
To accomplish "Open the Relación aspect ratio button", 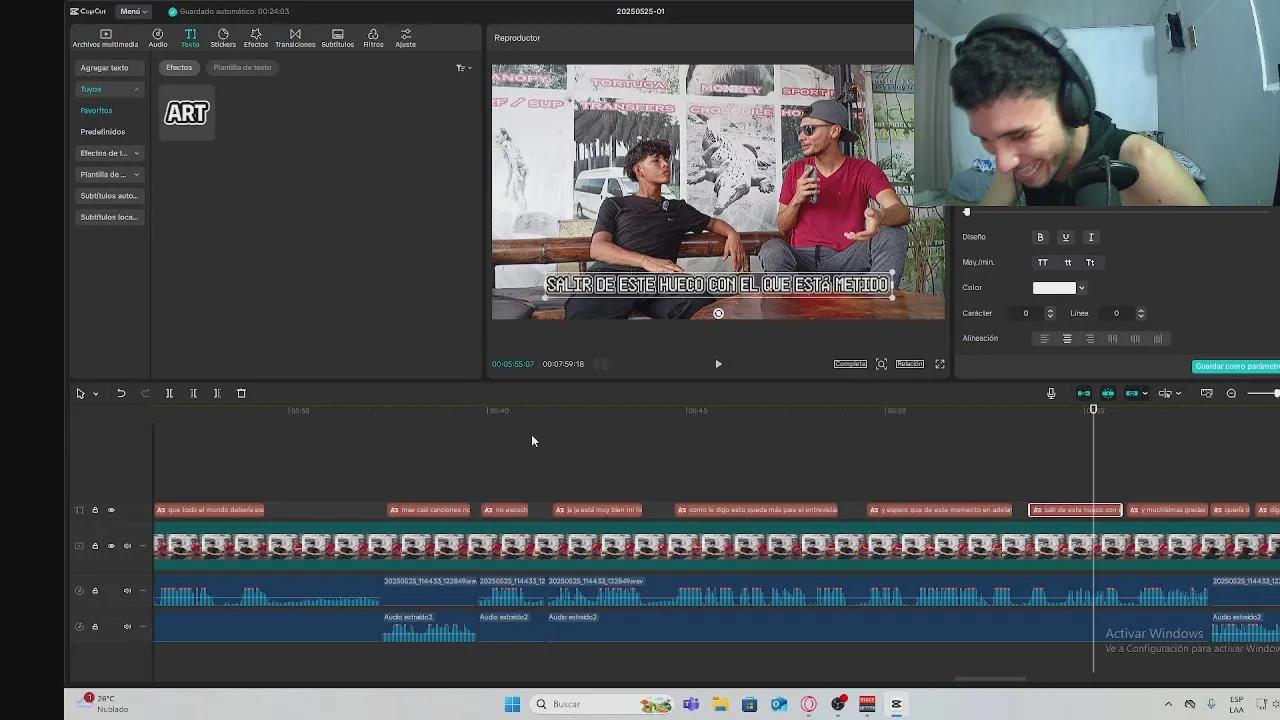I will pyautogui.click(x=909, y=364).
